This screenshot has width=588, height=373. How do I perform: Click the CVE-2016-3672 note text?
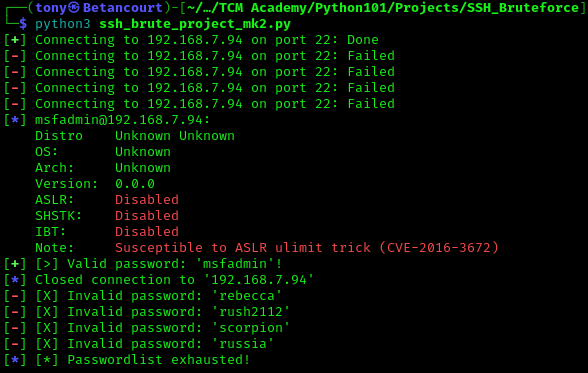(439, 248)
